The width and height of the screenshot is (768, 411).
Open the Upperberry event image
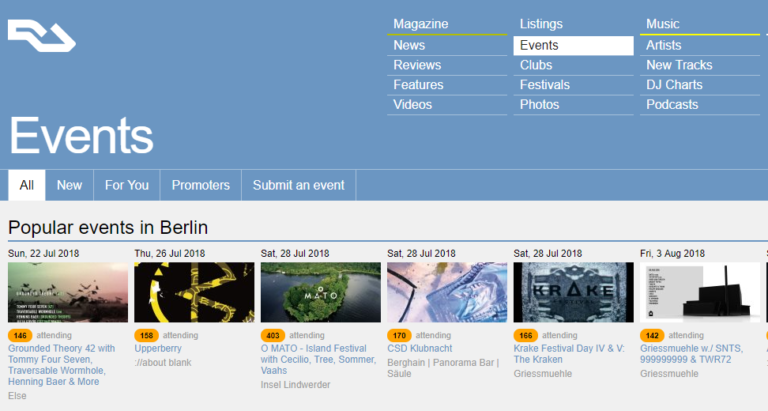tap(194, 292)
